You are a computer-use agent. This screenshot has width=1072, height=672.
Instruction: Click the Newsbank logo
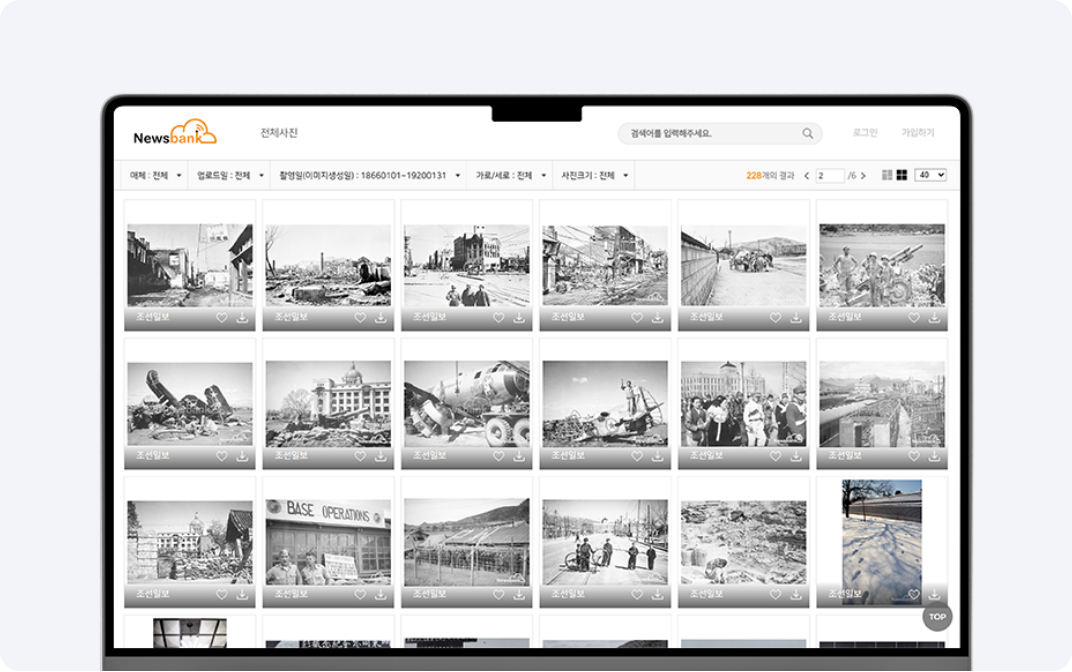(x=175, y=134)
